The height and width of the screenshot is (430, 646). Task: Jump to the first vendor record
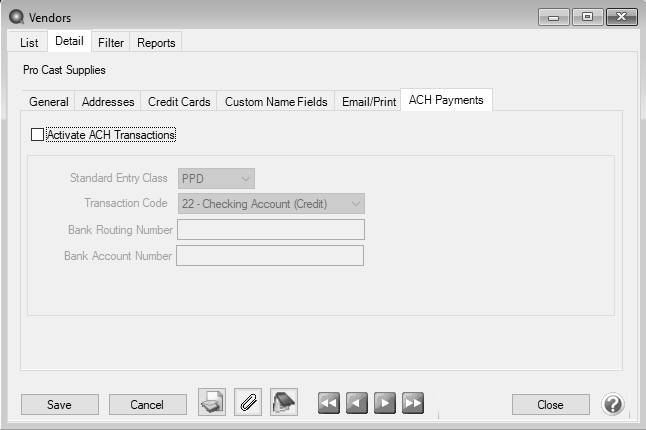click(329, 404)
